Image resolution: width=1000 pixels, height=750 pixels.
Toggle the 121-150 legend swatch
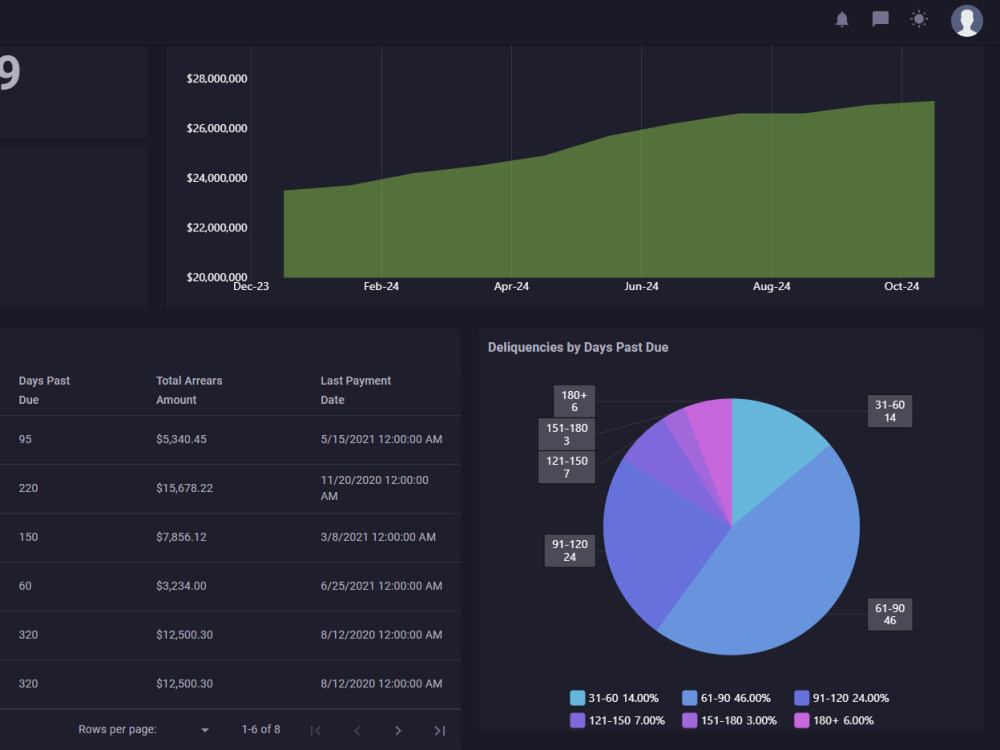coord(577,720)
